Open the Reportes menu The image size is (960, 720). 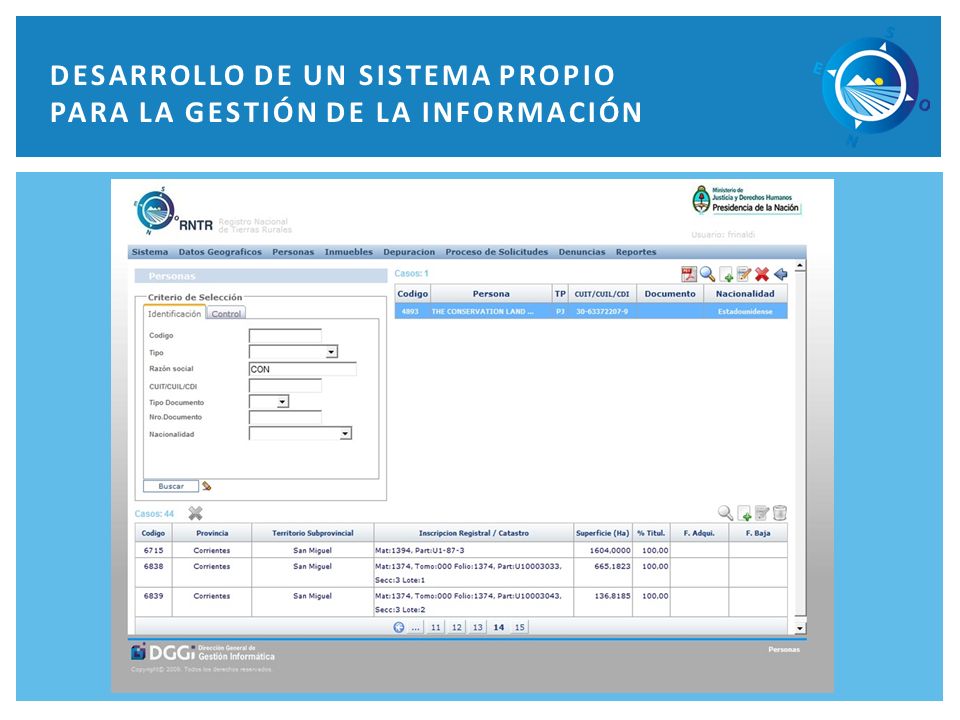636,252
